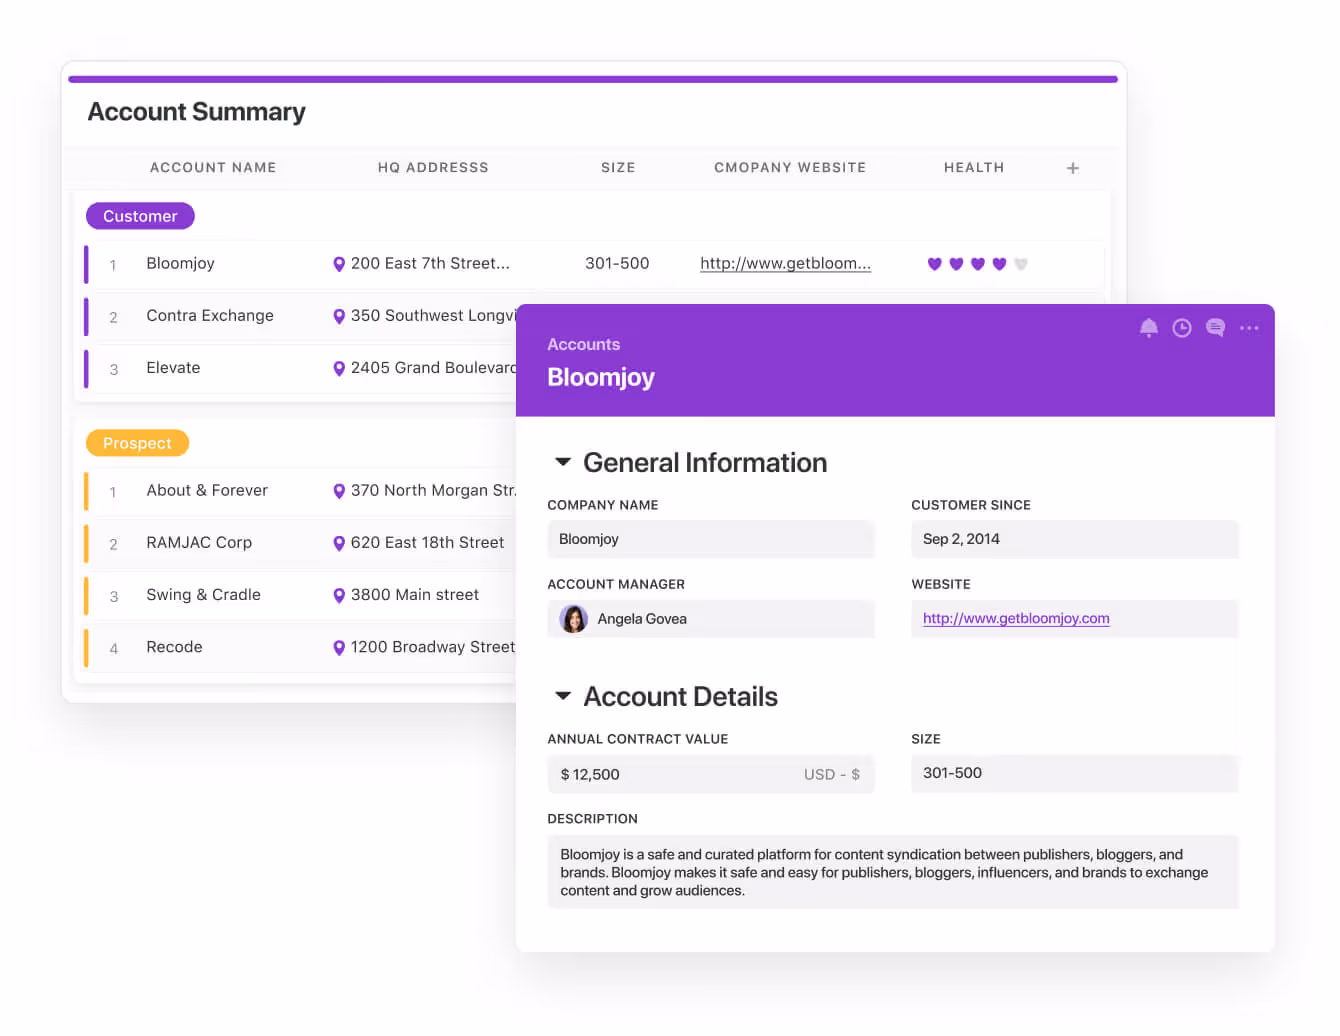Click the Customer Since date field

[1073, 540]
